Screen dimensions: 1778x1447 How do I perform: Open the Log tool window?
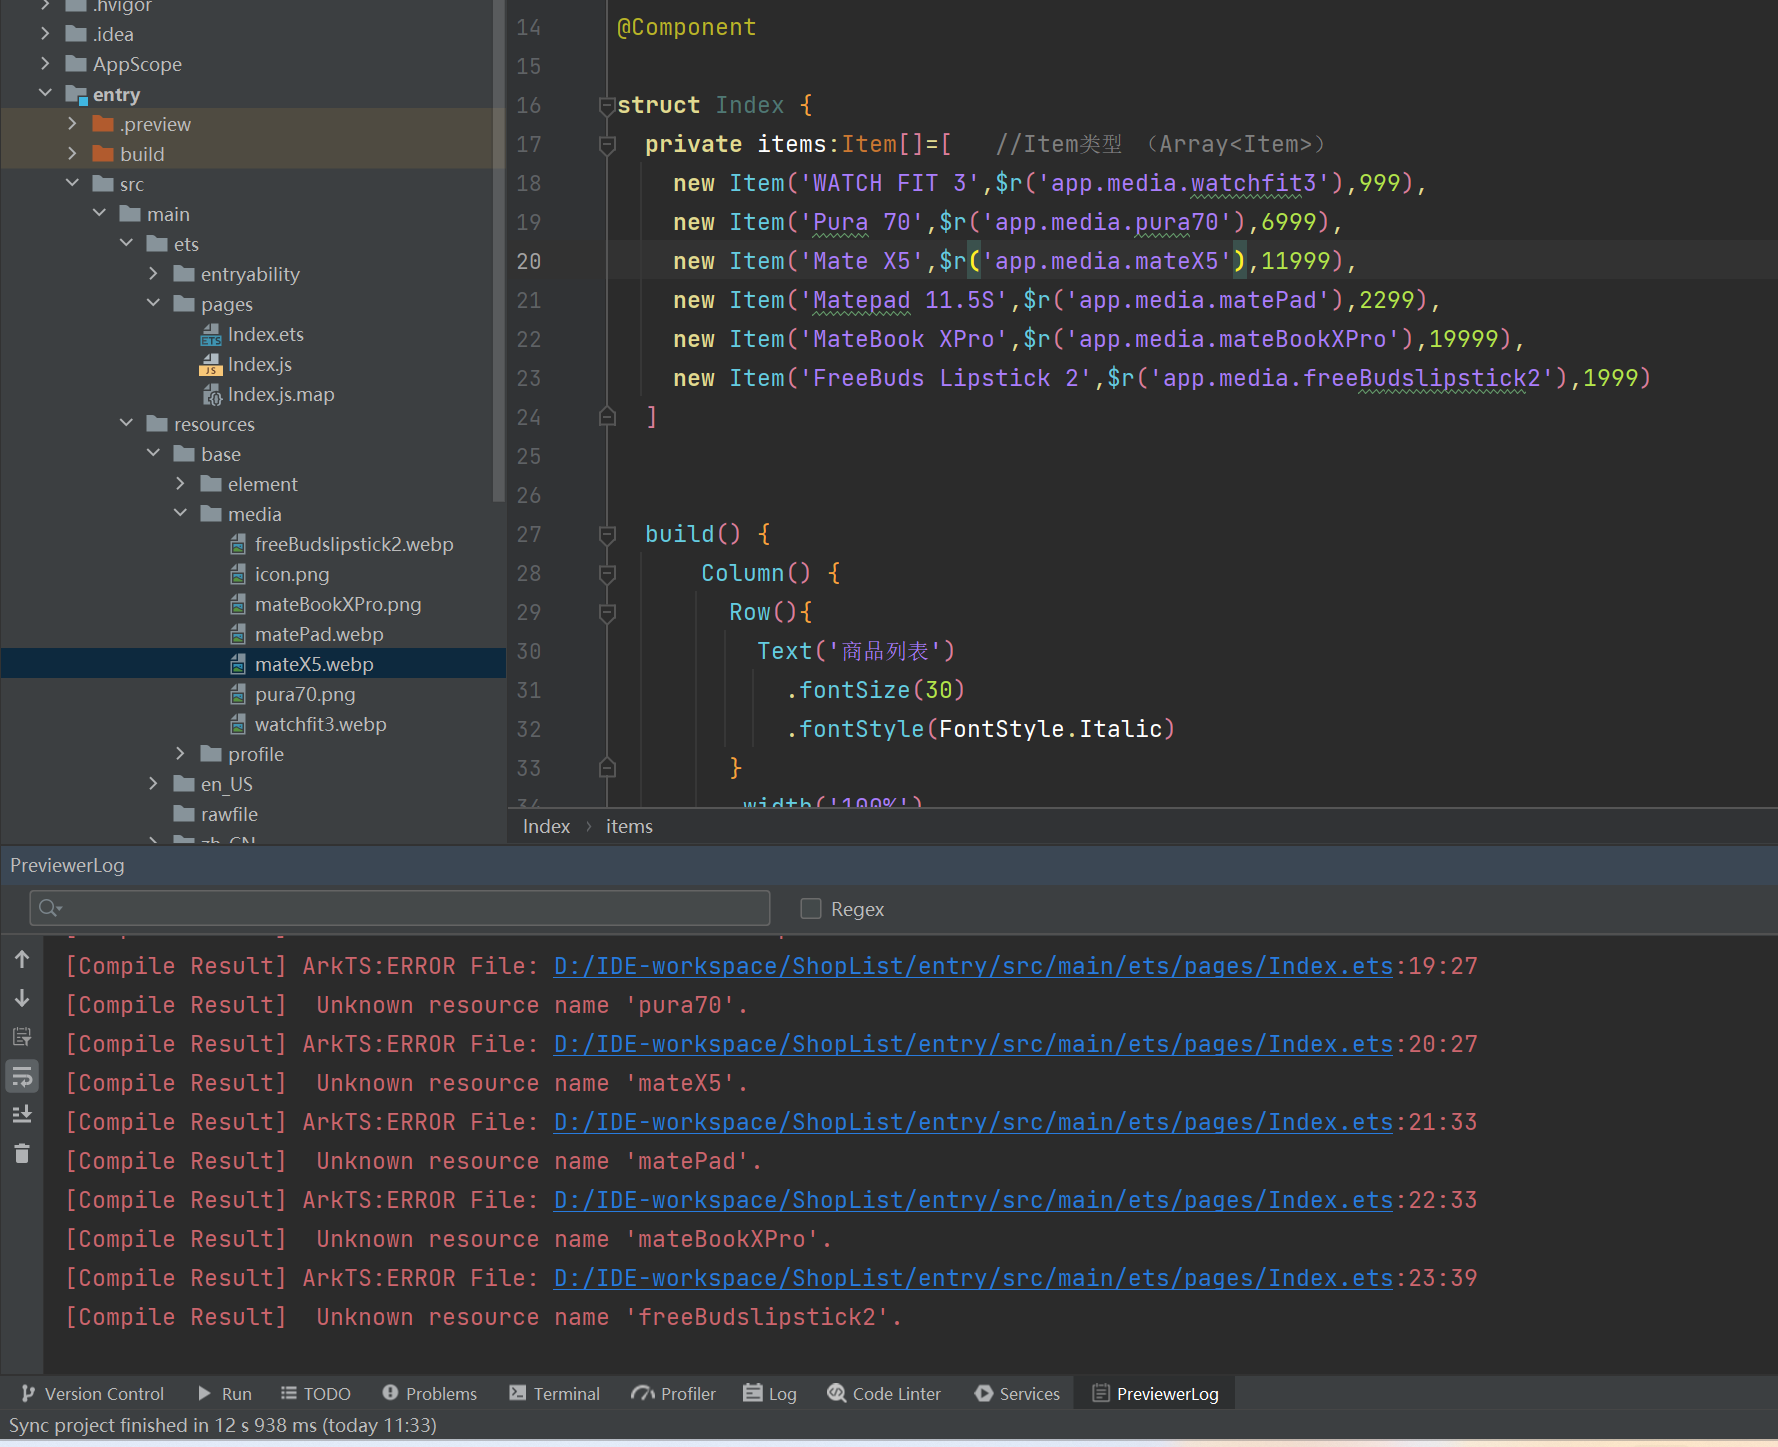pyautogui.click(x=770, y=1393)
